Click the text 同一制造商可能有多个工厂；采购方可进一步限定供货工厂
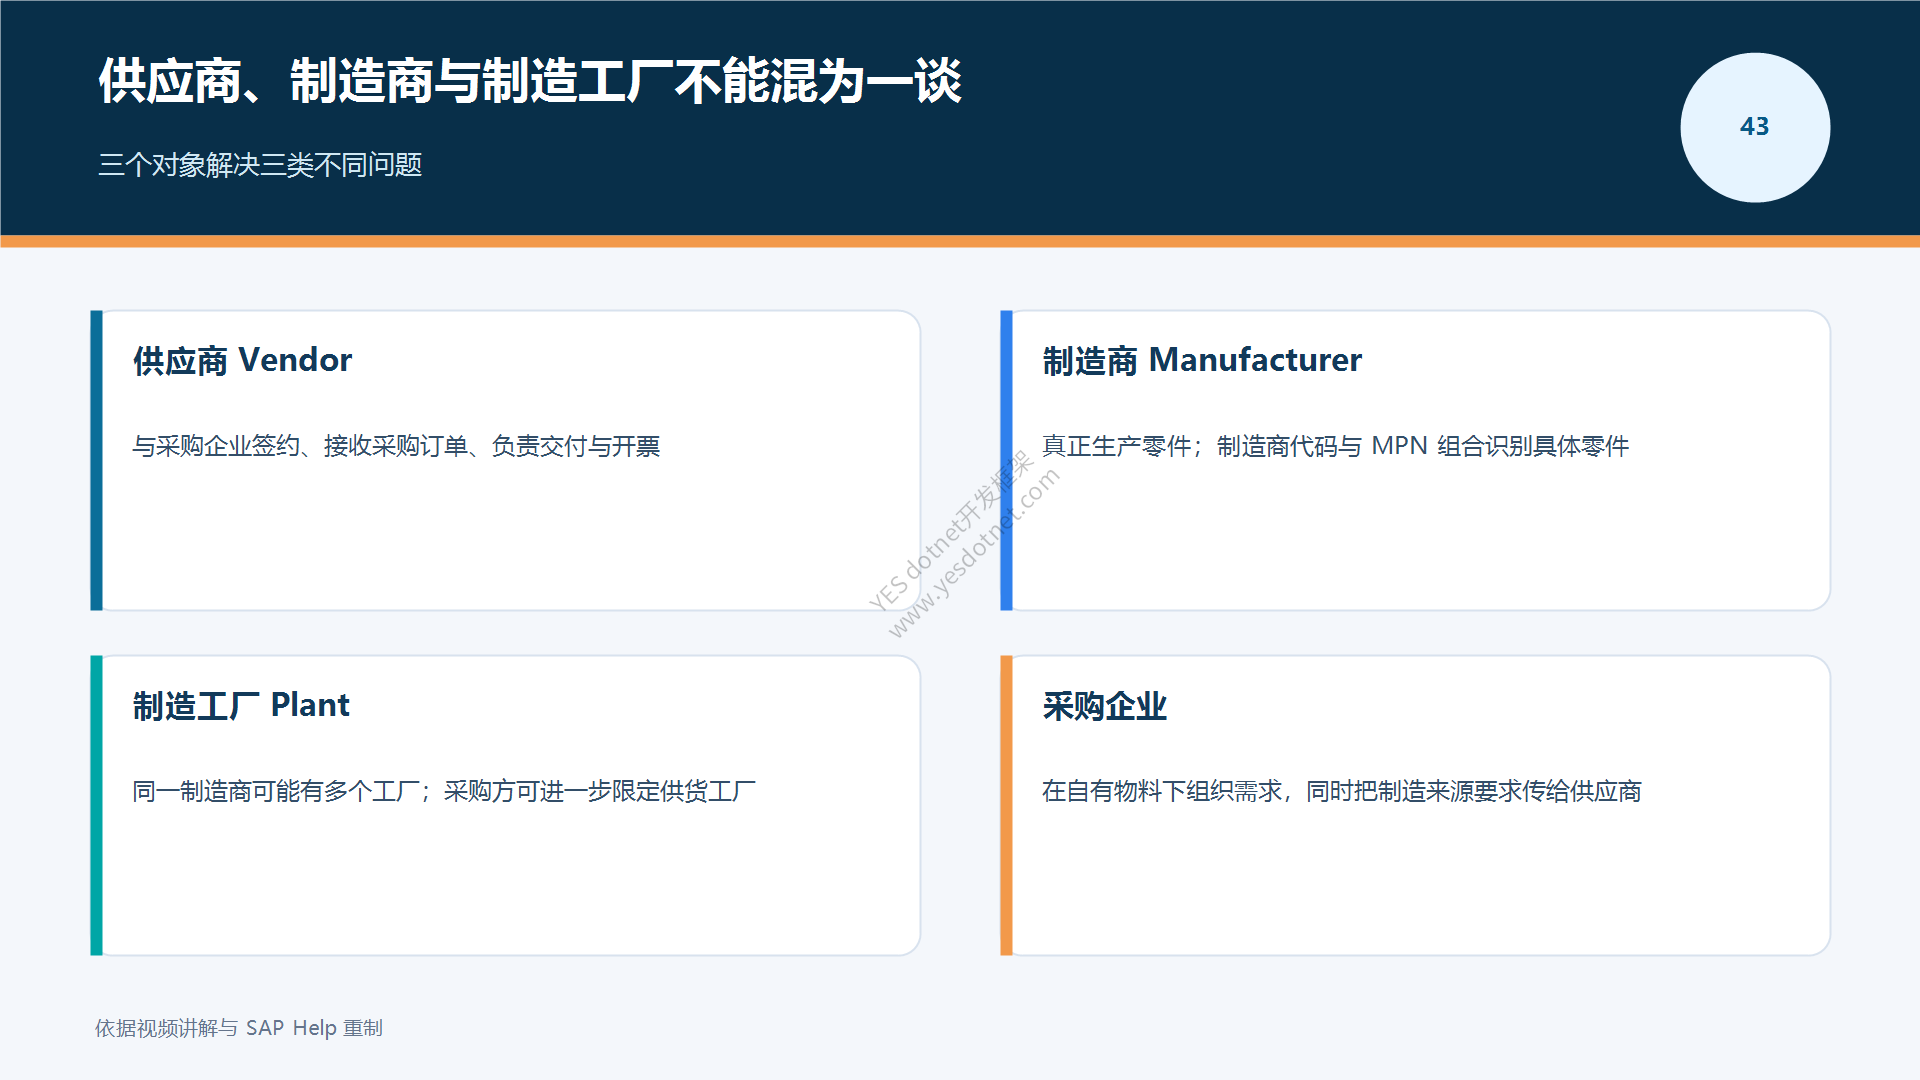Viewport: 1920px width, 1080px height. [x=444, y=791]
